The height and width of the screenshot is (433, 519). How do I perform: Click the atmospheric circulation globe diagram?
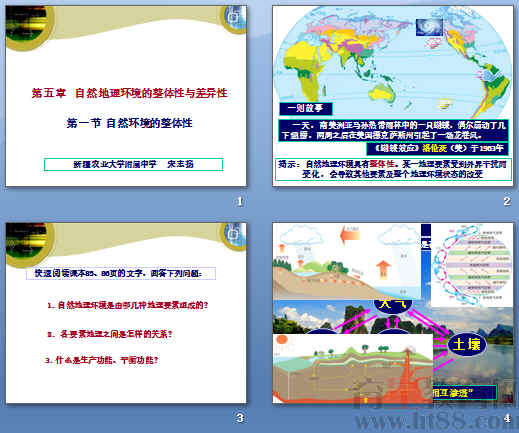tap(472, 265)
